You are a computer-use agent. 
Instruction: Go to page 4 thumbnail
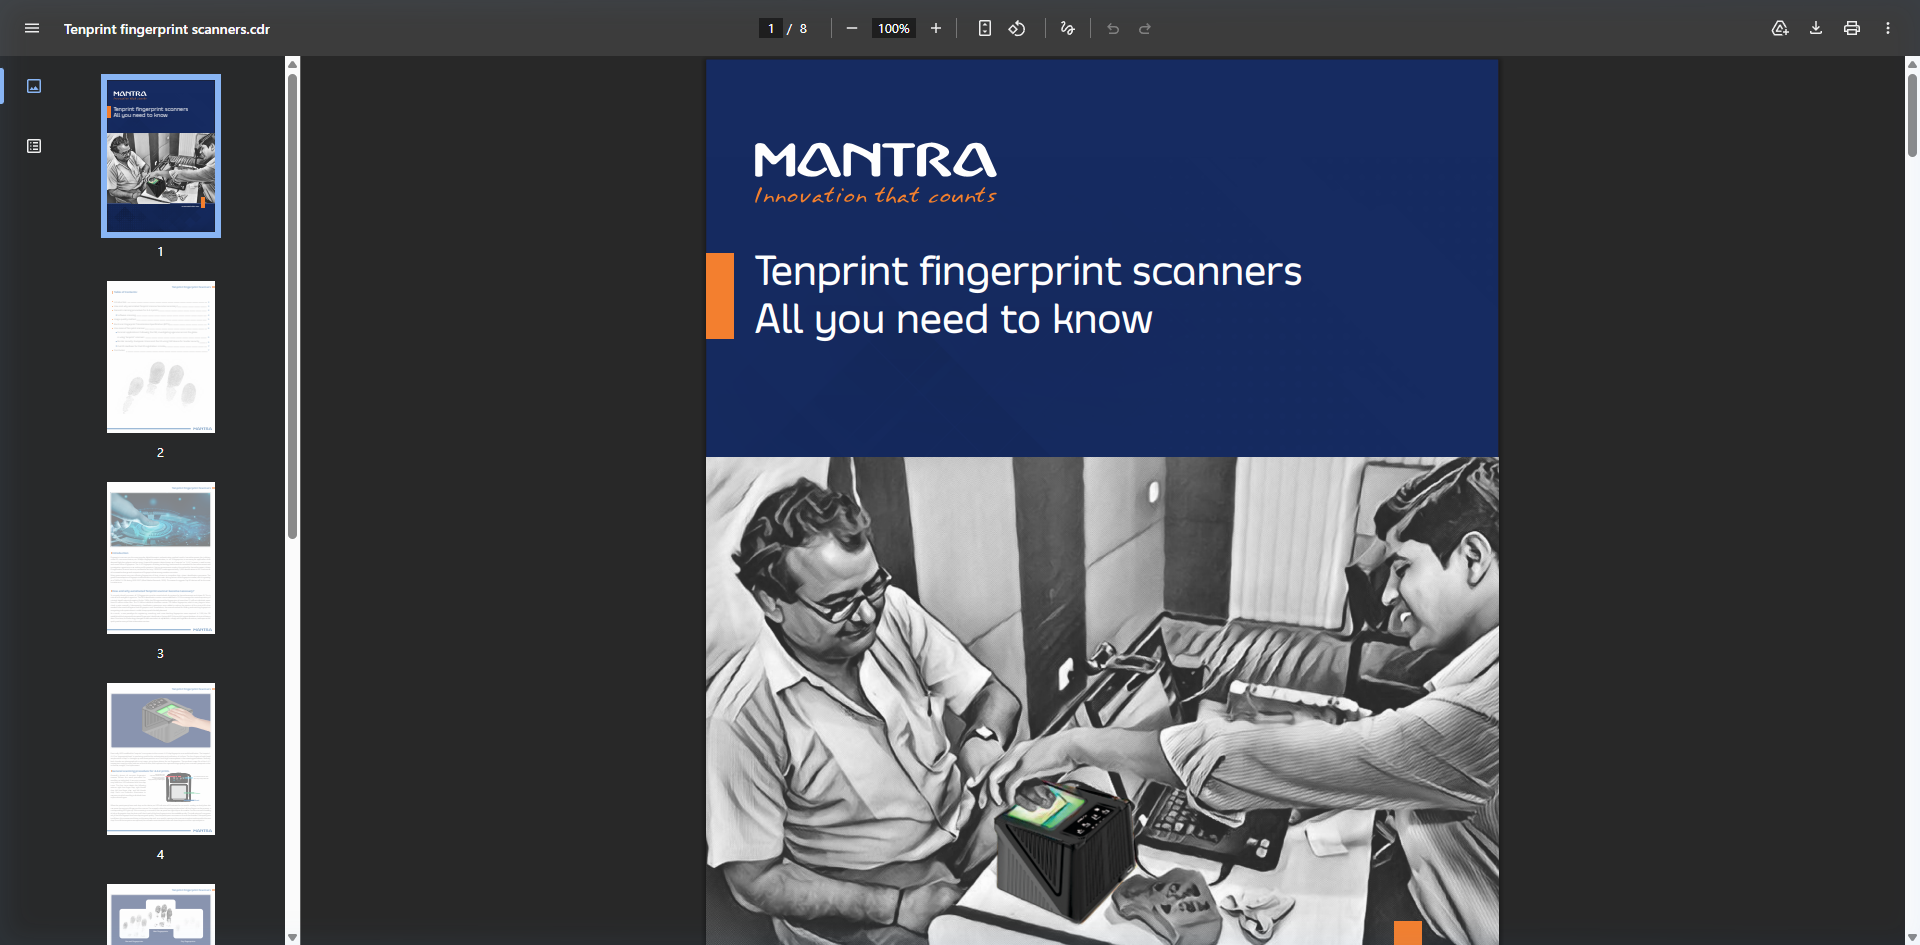point(161,759)
